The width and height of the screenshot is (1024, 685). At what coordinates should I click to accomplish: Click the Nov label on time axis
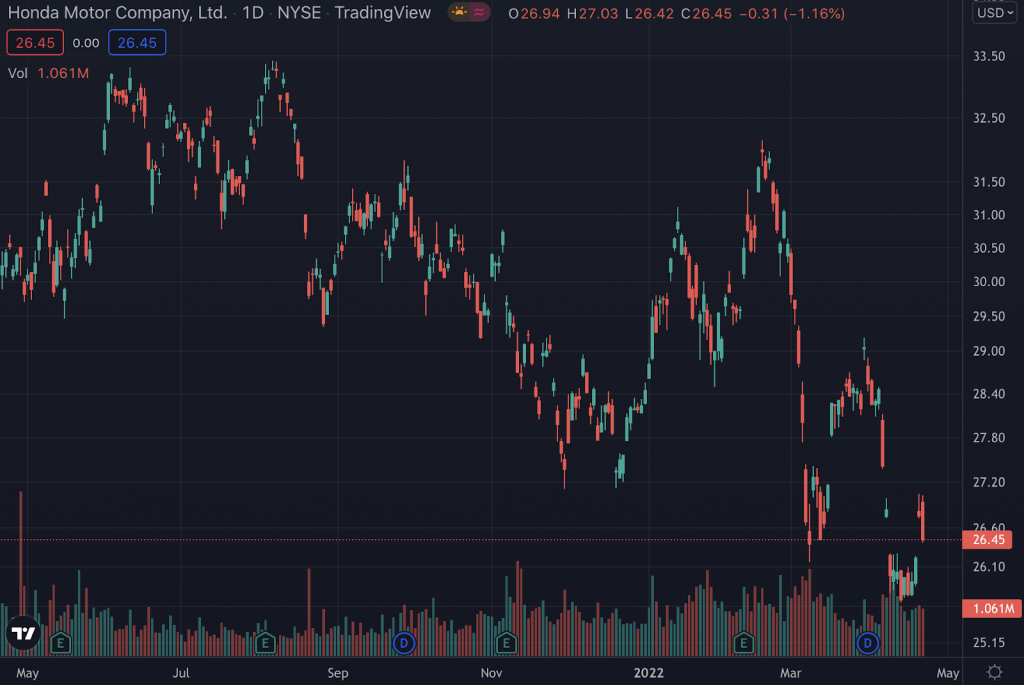pyautogui.click(x=491, y=673)
